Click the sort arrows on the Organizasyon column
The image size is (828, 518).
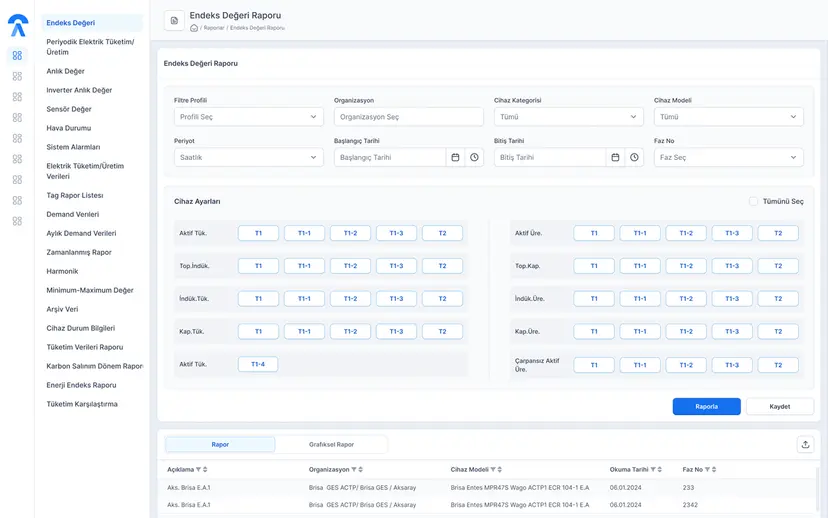click(360, 469)
